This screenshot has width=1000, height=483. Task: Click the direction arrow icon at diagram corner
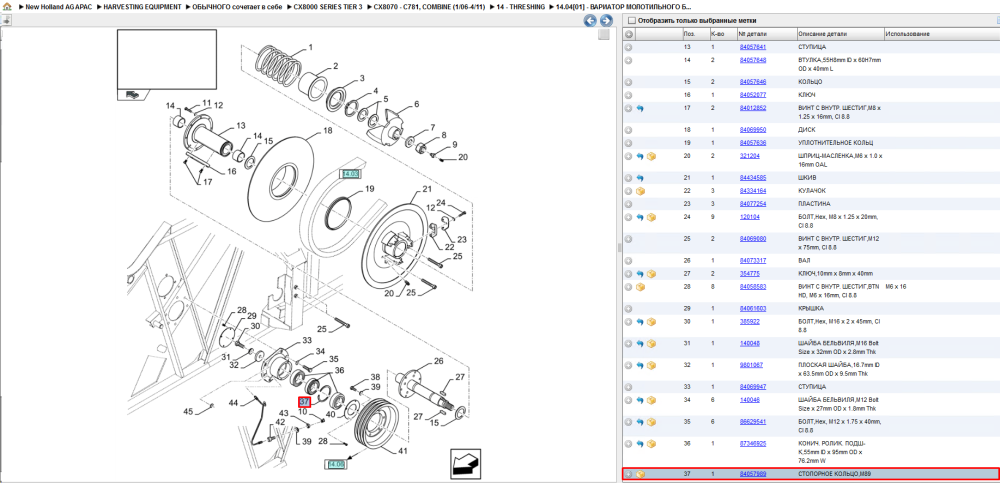pyautogui.click(x=467, y=463)
